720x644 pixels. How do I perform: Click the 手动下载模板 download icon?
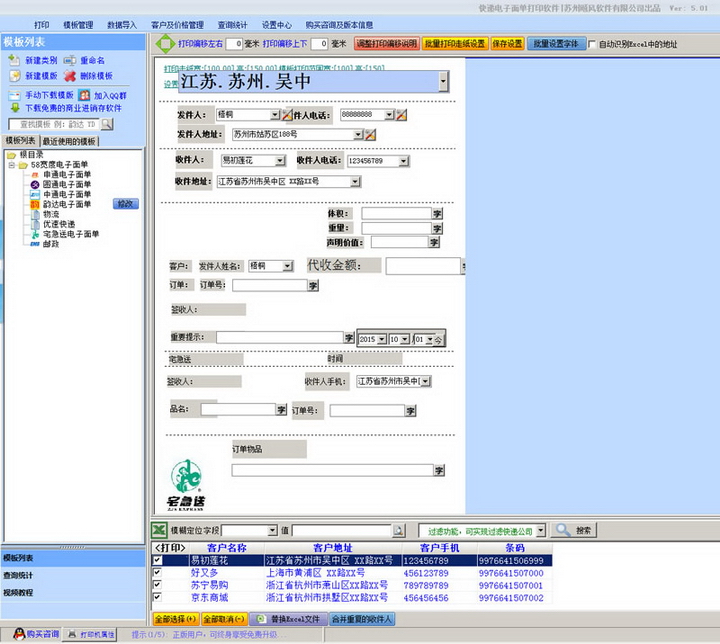click(x=15, y=95)
